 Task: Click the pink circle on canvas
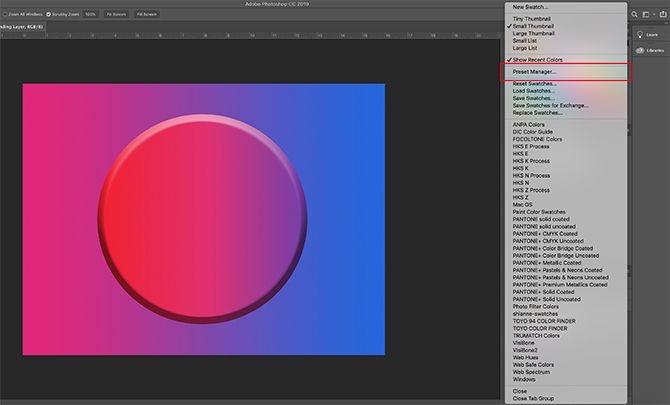coord(204,217)
